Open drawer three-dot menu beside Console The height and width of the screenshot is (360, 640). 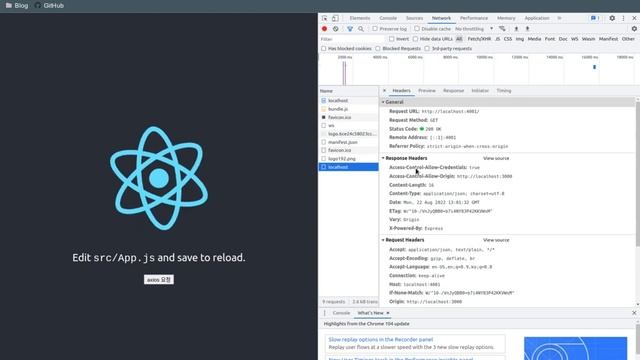[324, 313]
